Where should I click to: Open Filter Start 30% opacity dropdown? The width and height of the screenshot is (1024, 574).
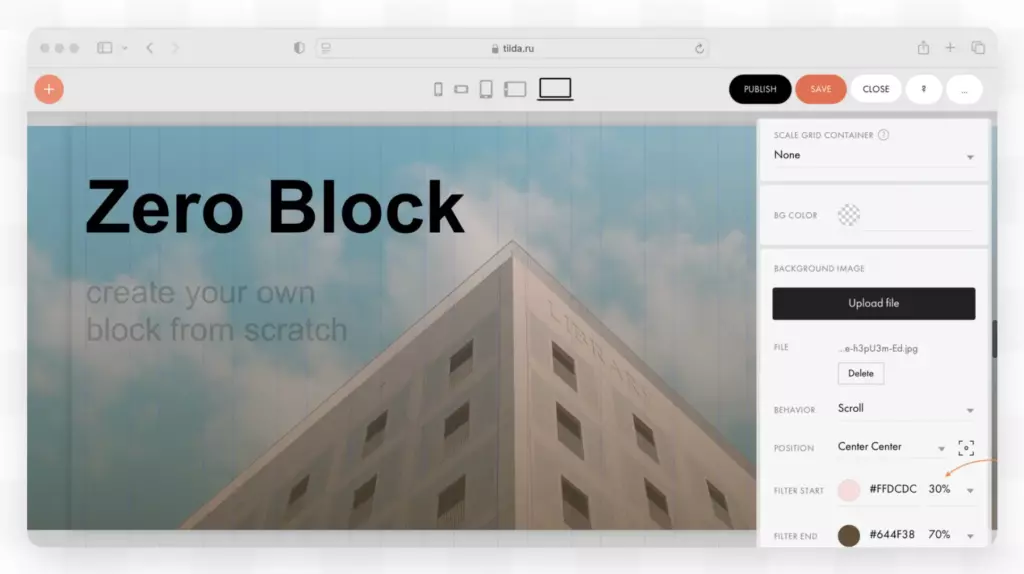coord(952,490)
